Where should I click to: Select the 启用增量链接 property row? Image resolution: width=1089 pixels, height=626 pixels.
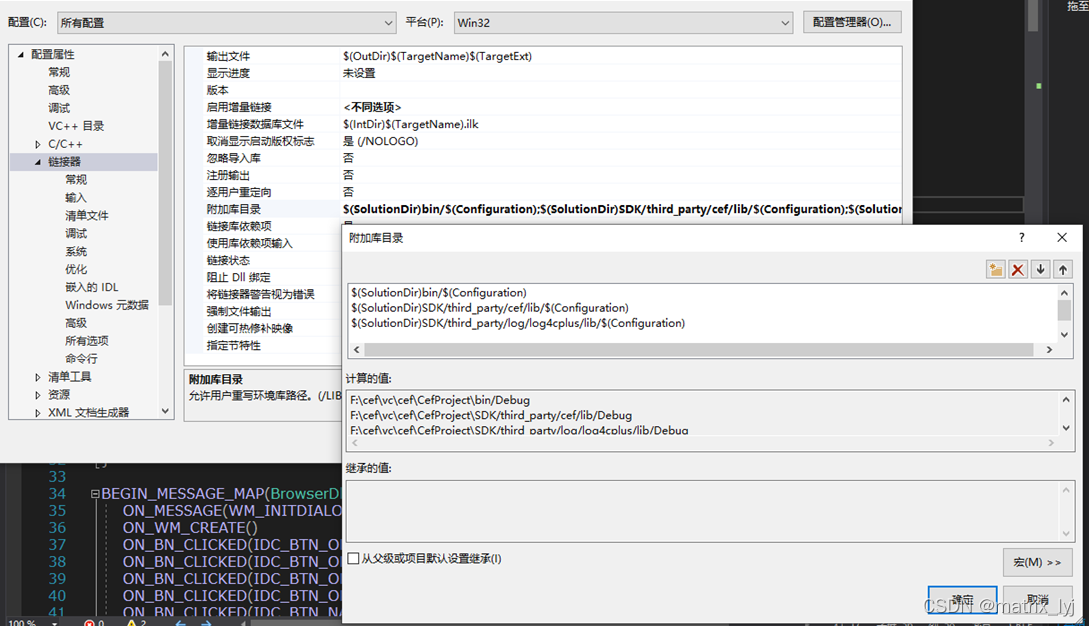(x=543, y=107)
